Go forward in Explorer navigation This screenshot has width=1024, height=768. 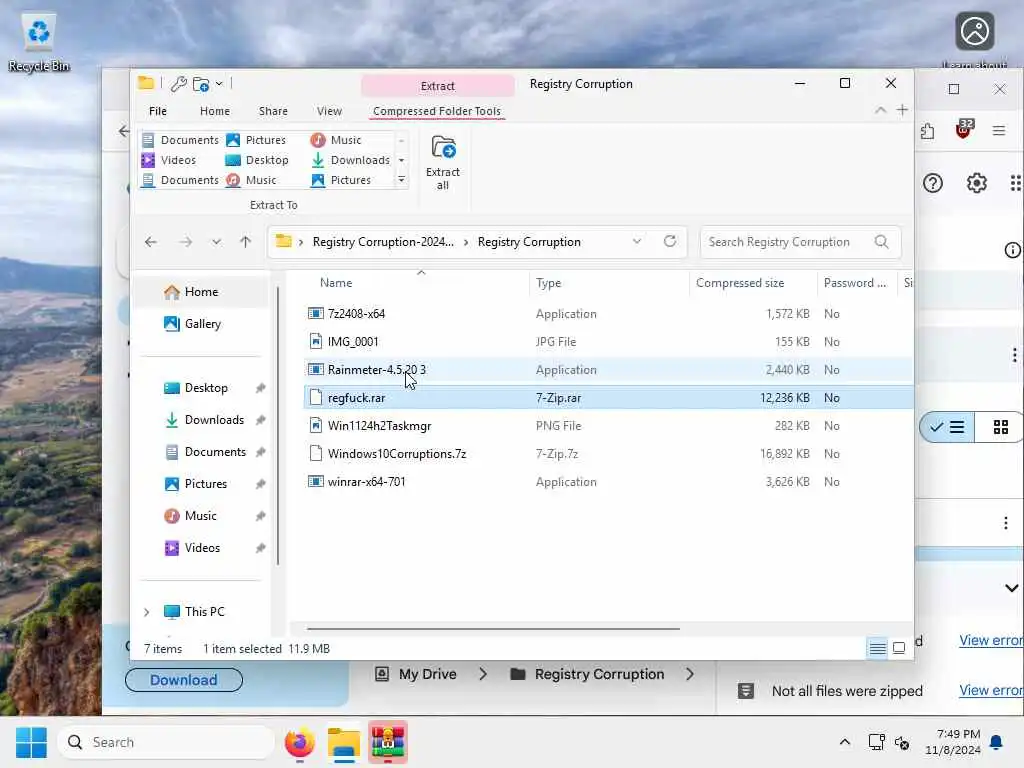(186, 242)
